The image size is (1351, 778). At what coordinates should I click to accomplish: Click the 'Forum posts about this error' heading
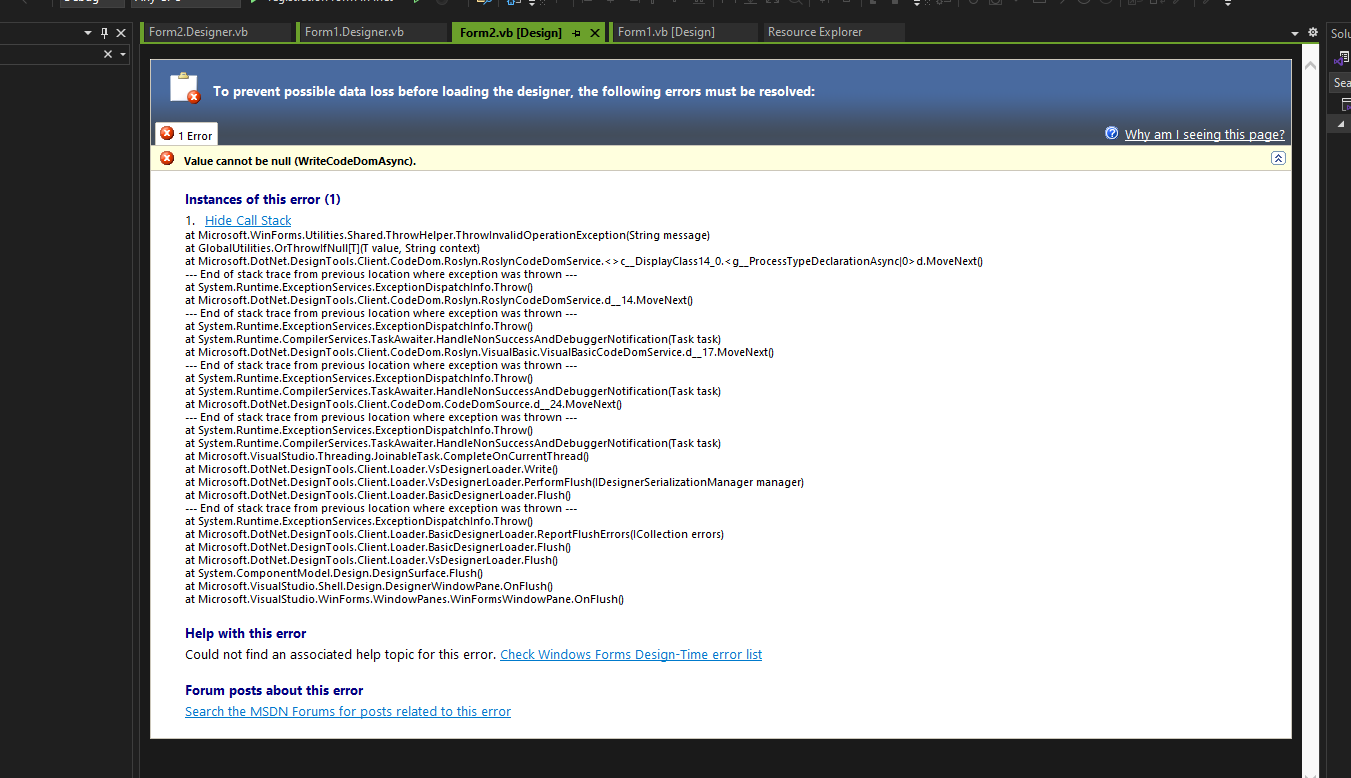point(274,691)
